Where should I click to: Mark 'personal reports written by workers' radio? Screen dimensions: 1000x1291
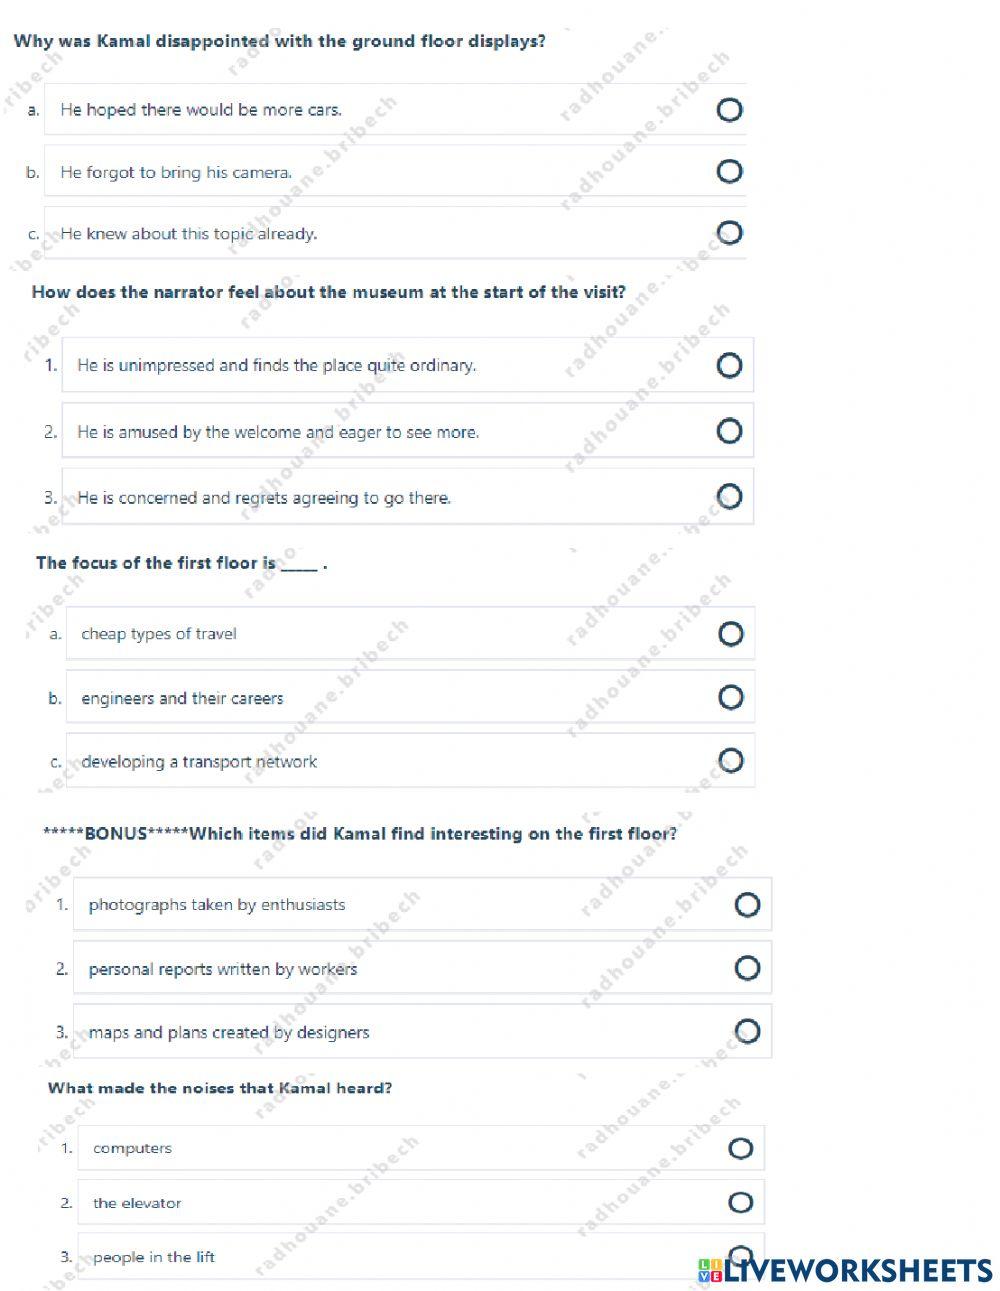coord(747,967)
